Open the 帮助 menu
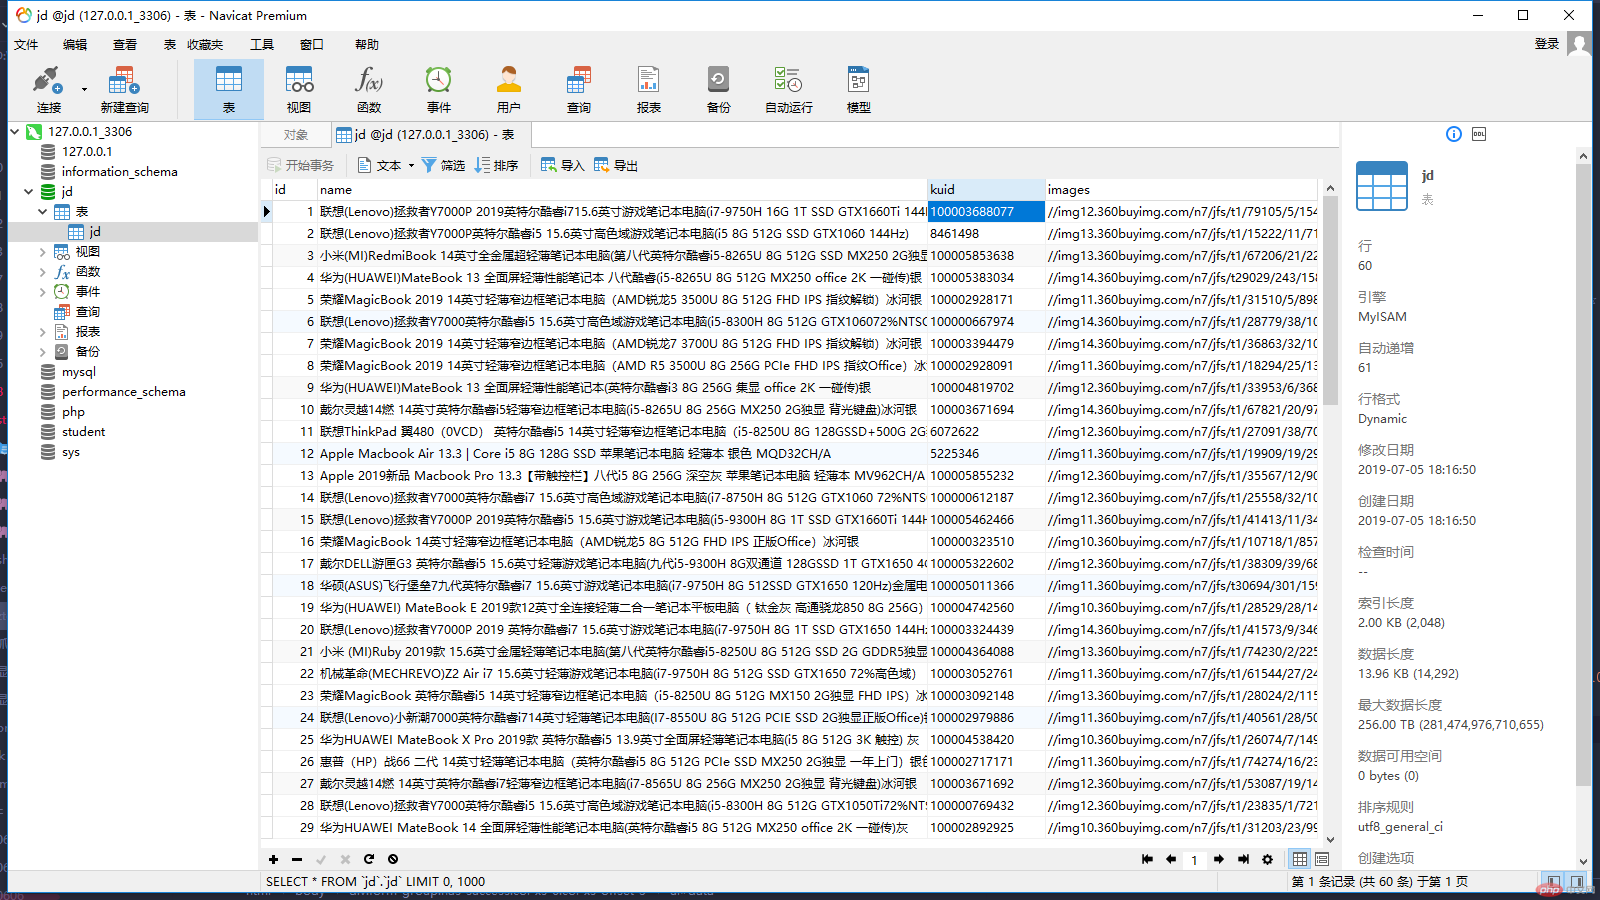Viewport: 1600px width, 900px height. coord(367,44)
